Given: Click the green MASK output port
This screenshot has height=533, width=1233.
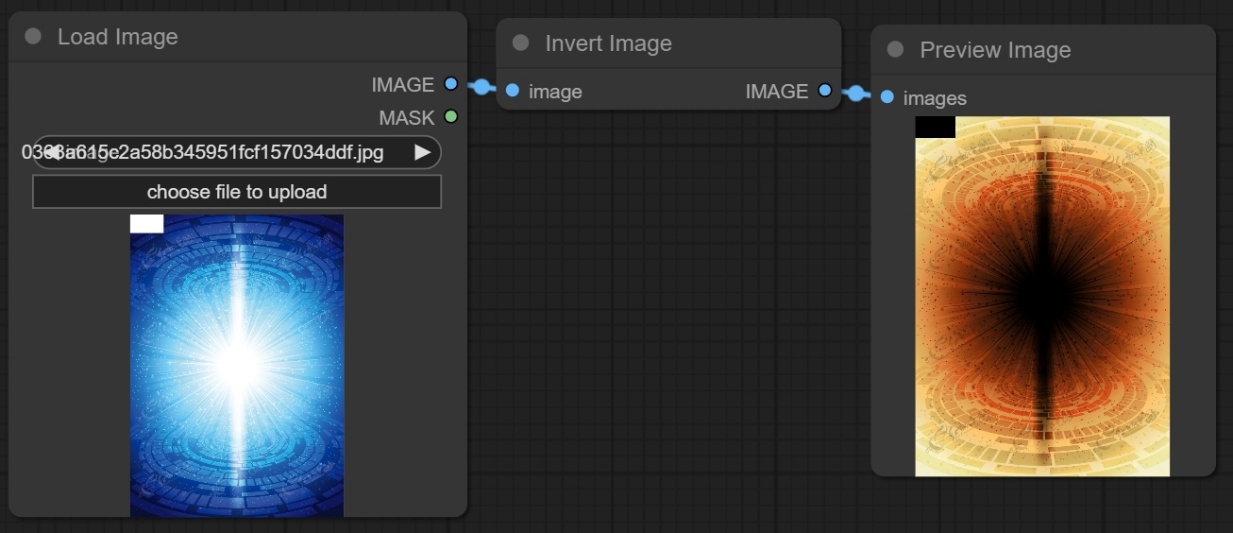Looking at the screenshot, I should pyautogui.click(x=451, y=117).
